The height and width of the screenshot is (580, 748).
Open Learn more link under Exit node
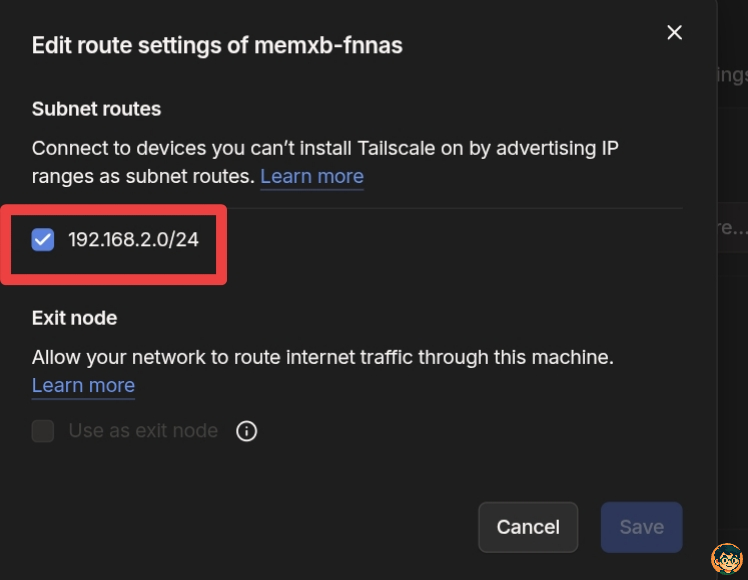(83, 385)
